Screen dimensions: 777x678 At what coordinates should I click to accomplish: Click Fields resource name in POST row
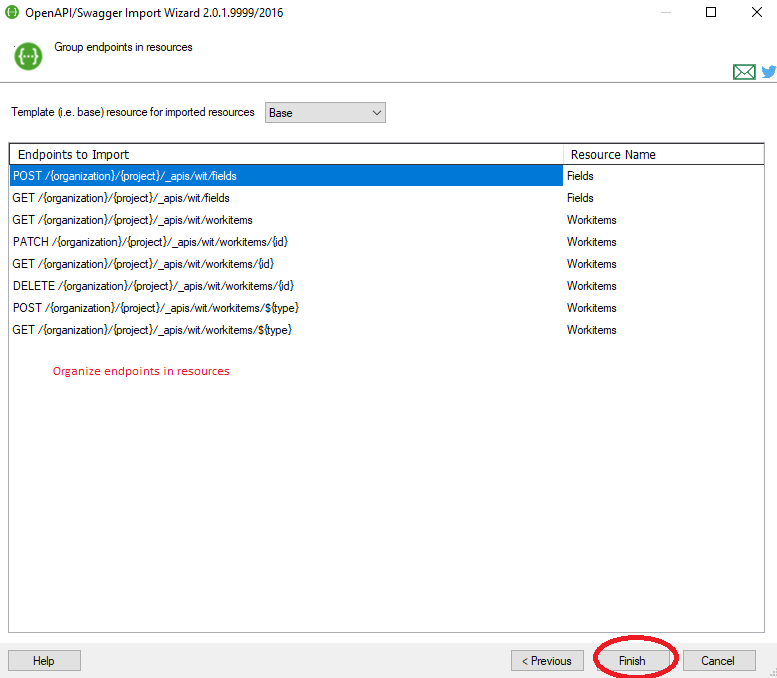(580, 176)
